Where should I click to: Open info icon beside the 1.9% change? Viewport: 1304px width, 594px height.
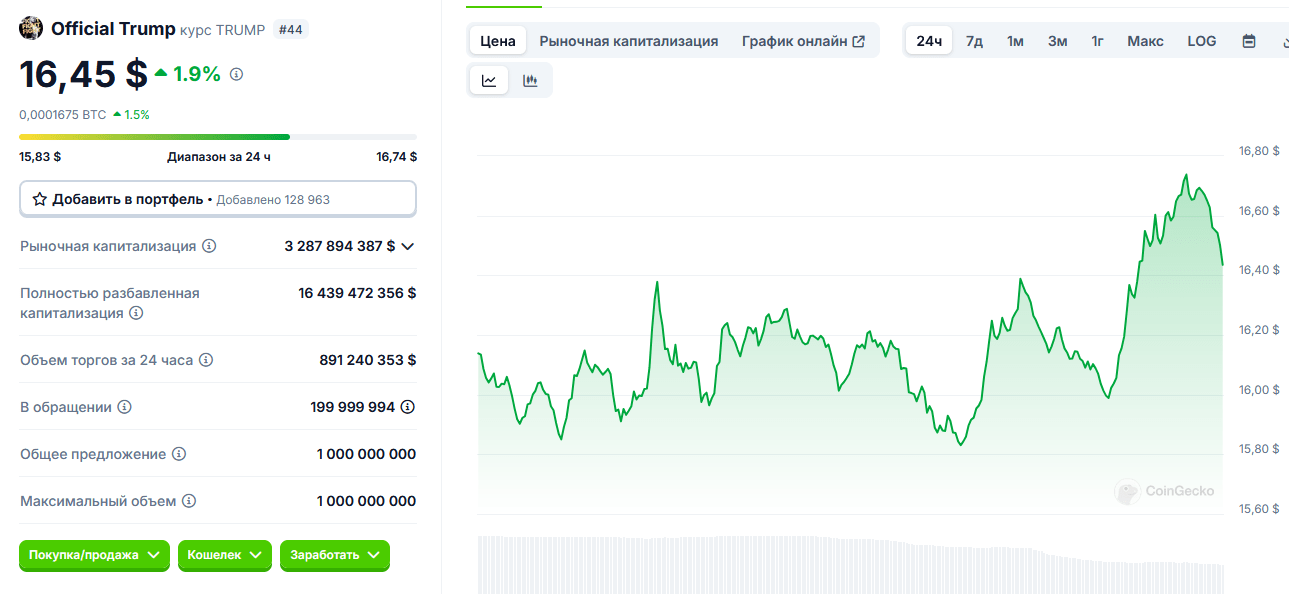coord(236,74)
